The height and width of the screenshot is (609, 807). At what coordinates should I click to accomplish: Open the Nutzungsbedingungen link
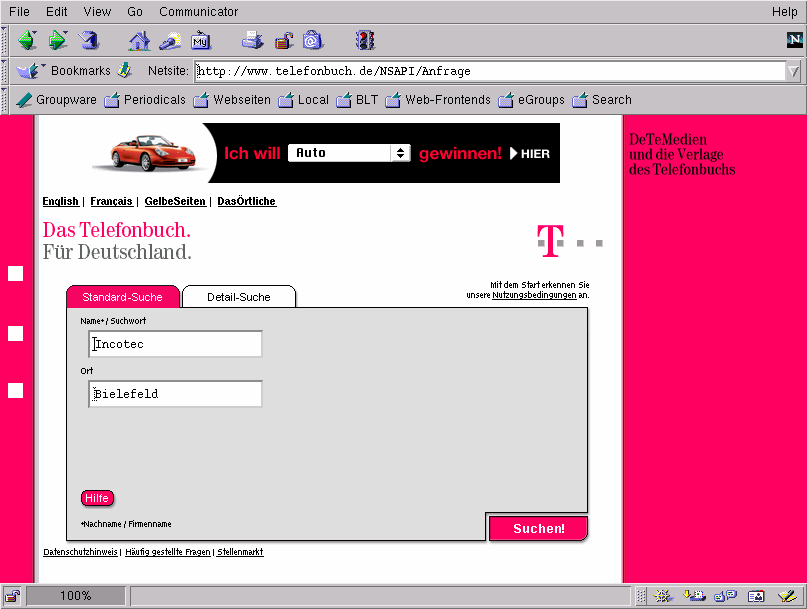[534, 295]
